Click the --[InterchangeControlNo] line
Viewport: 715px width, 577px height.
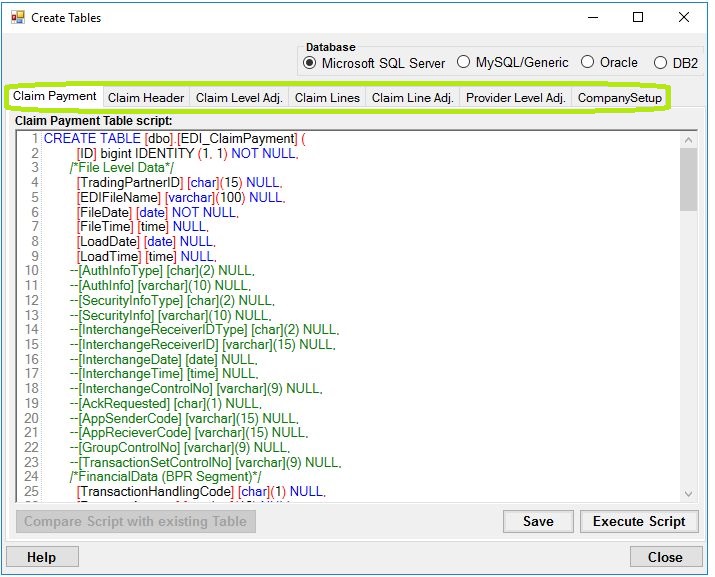(196, 389)
